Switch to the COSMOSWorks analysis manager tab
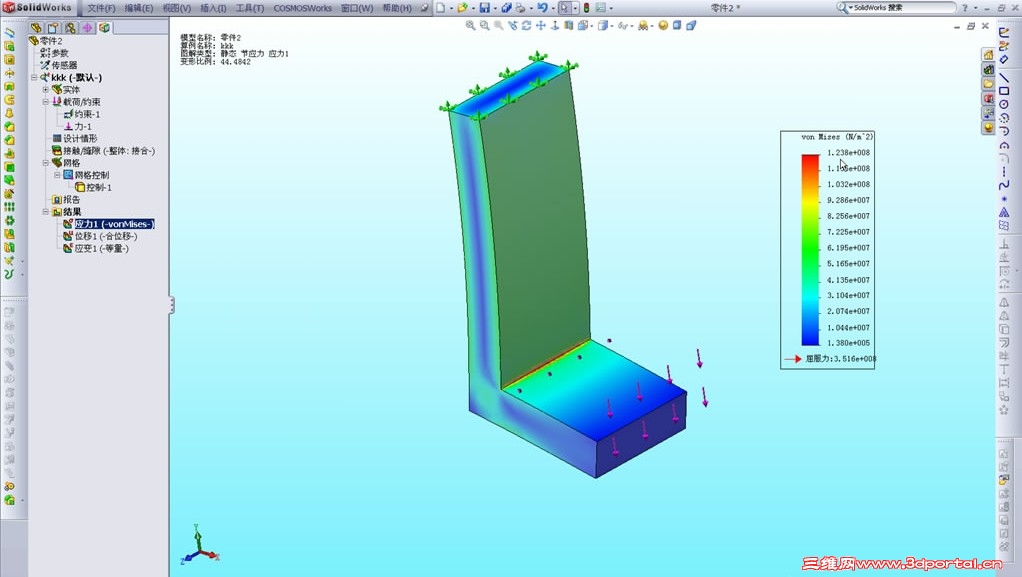 pos(104,27)
